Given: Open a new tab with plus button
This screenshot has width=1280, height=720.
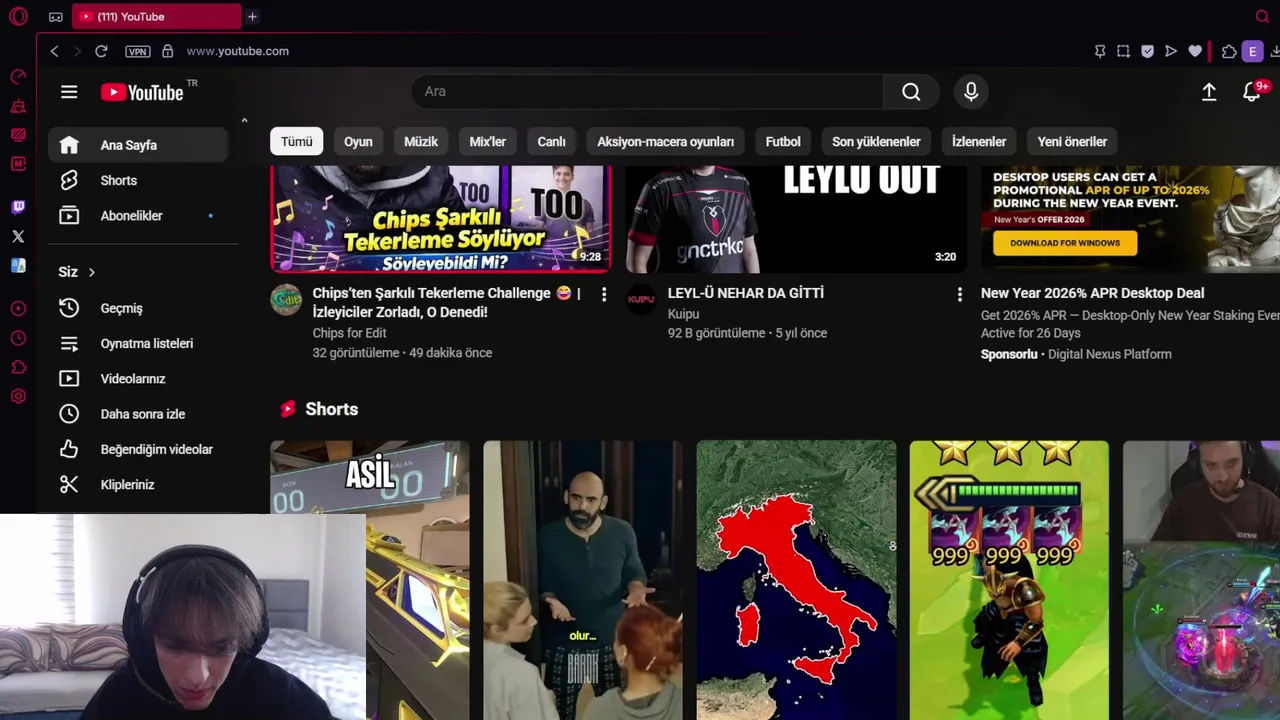Looking at the screenshot, I should pyautogui.click(x=252, y=17).
